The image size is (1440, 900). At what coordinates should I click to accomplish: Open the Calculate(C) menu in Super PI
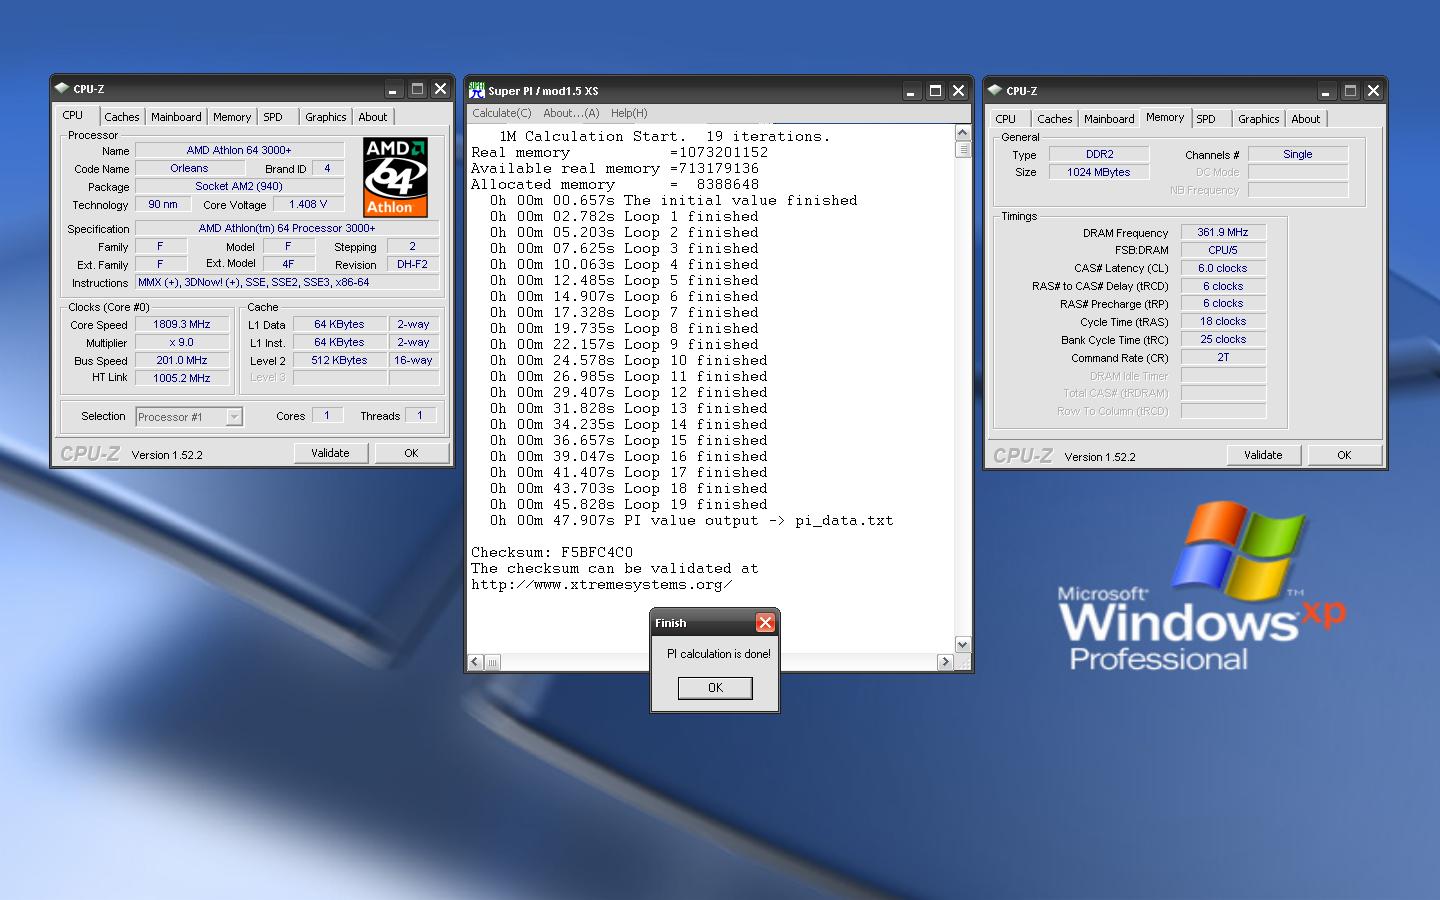[502, 113]
